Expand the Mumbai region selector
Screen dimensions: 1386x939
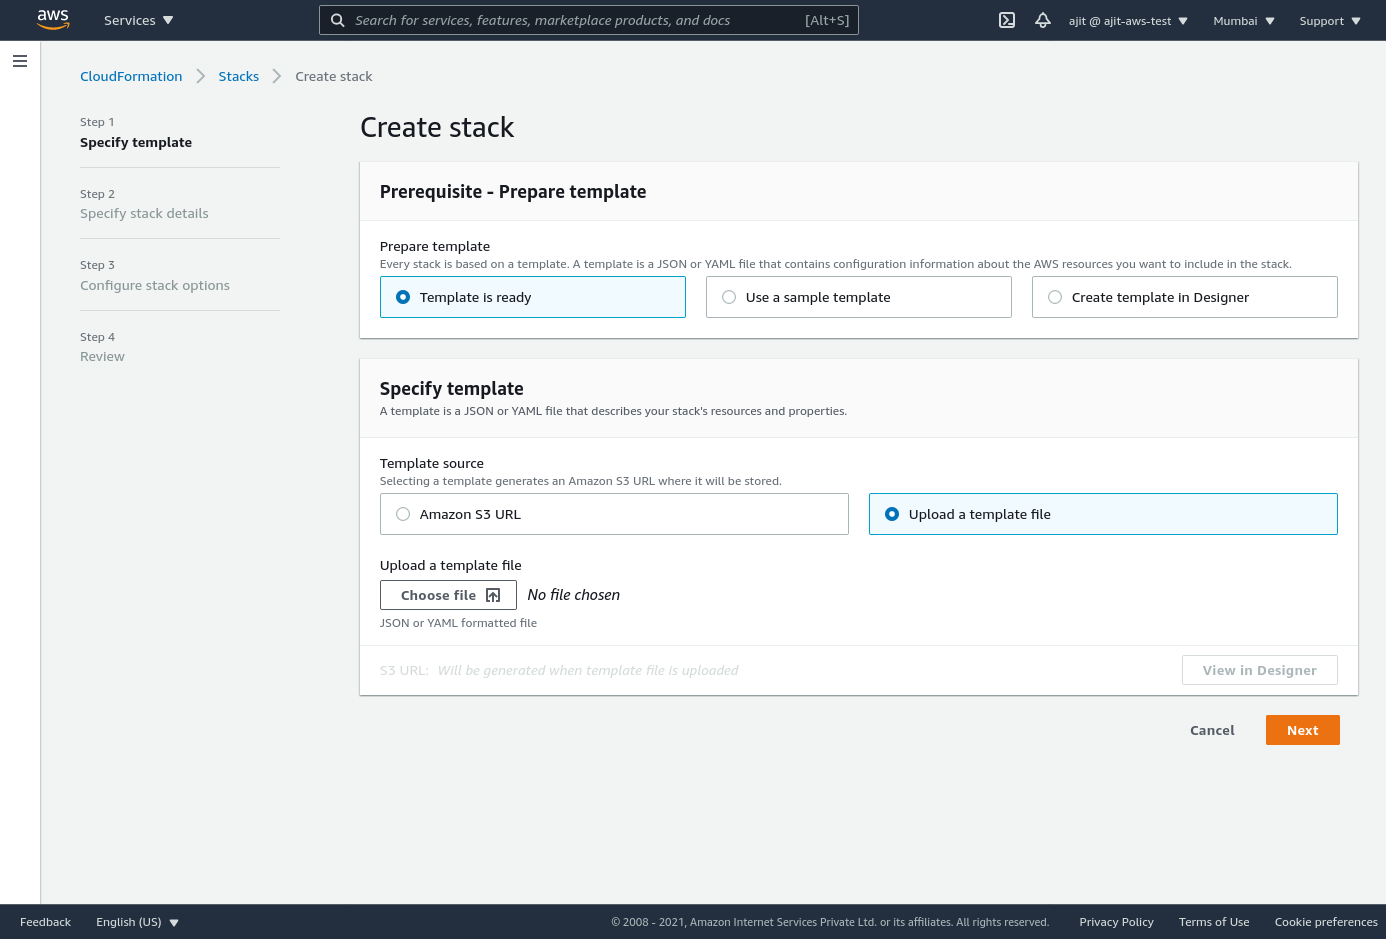[x=1243, y=21]
